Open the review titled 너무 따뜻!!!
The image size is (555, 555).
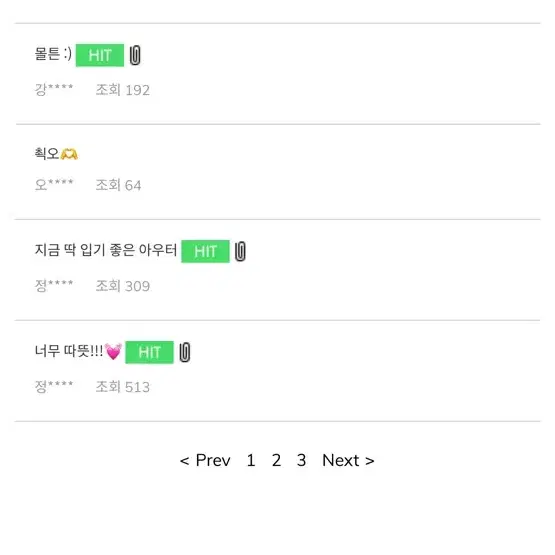point(69,351)
